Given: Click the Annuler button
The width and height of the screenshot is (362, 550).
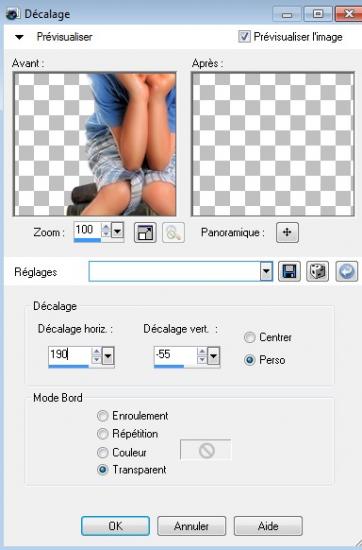Looking at the screenshot, I should [192, 526].
